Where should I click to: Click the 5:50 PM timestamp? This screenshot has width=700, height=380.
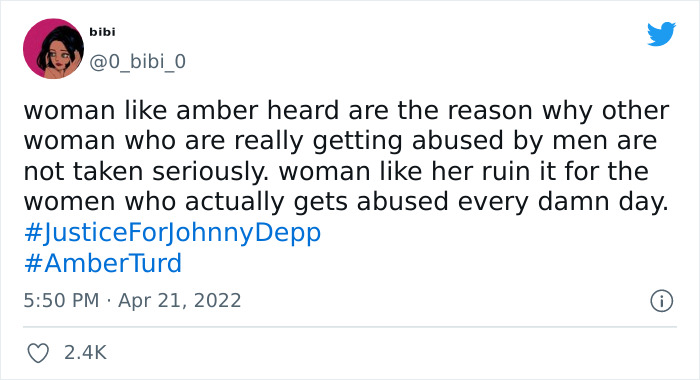pos(61,300)
